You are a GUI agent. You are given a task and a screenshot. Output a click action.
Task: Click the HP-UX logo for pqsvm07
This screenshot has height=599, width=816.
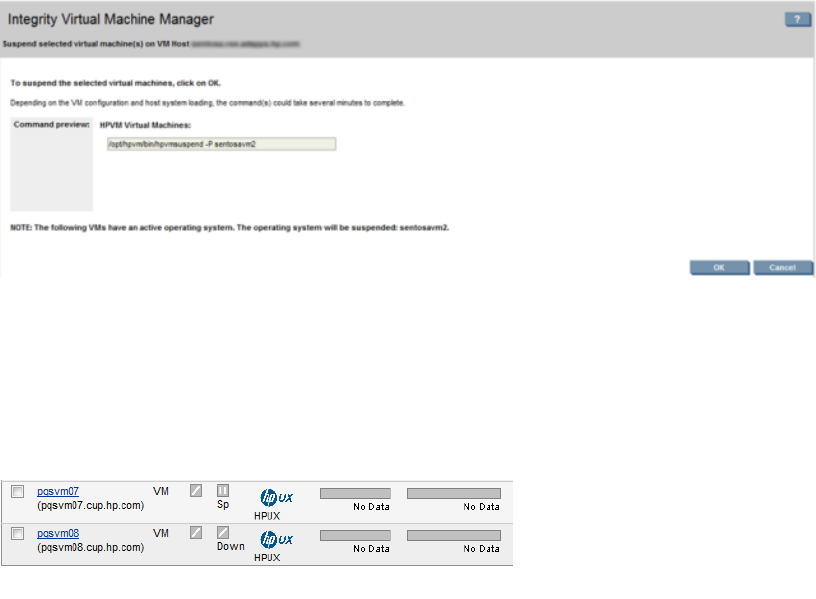276,497
